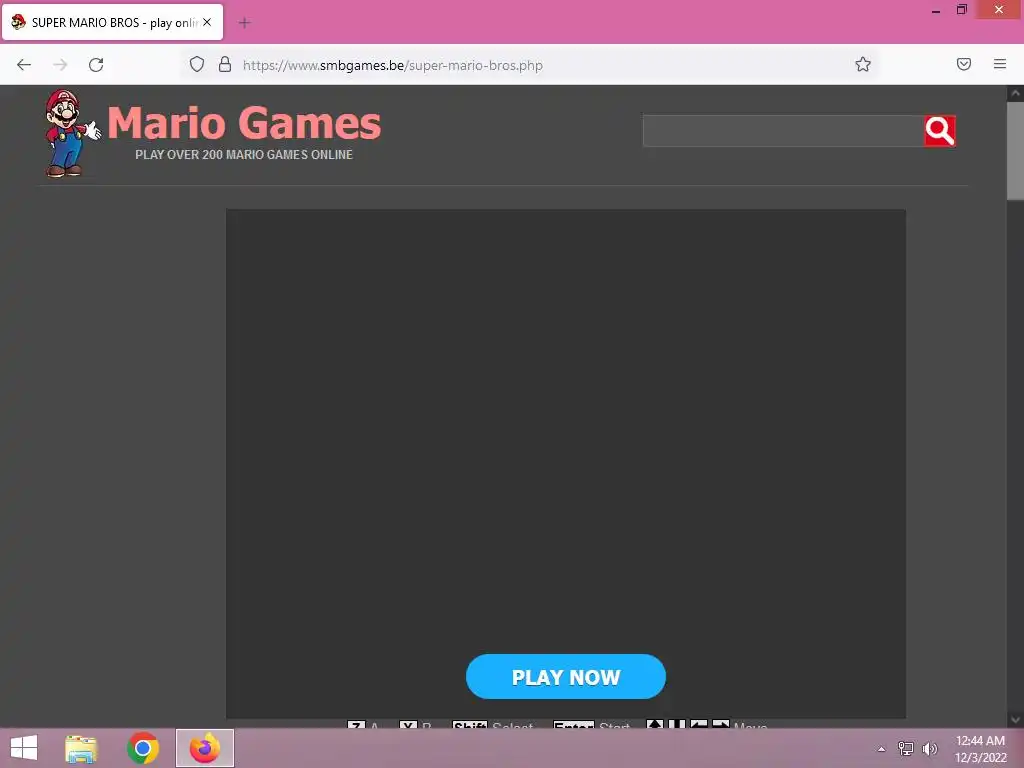Select the SUPER MARIO BROS tab
1024x768 pixels.
[112, 22]
